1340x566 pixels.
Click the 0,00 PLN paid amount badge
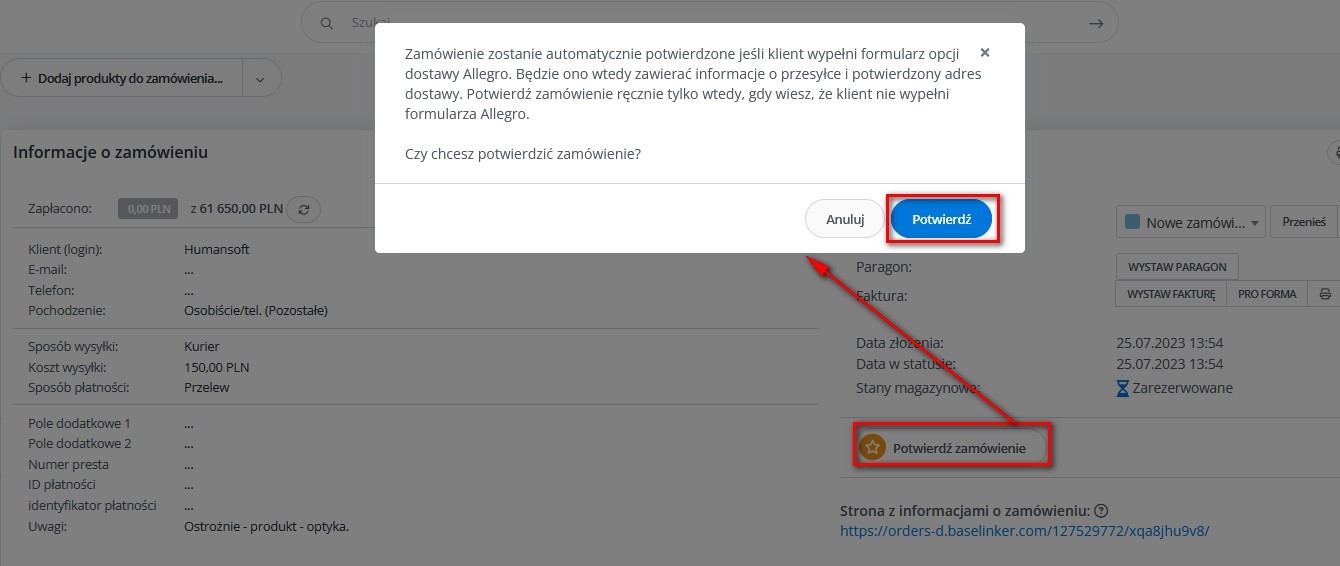coord(147,209)
